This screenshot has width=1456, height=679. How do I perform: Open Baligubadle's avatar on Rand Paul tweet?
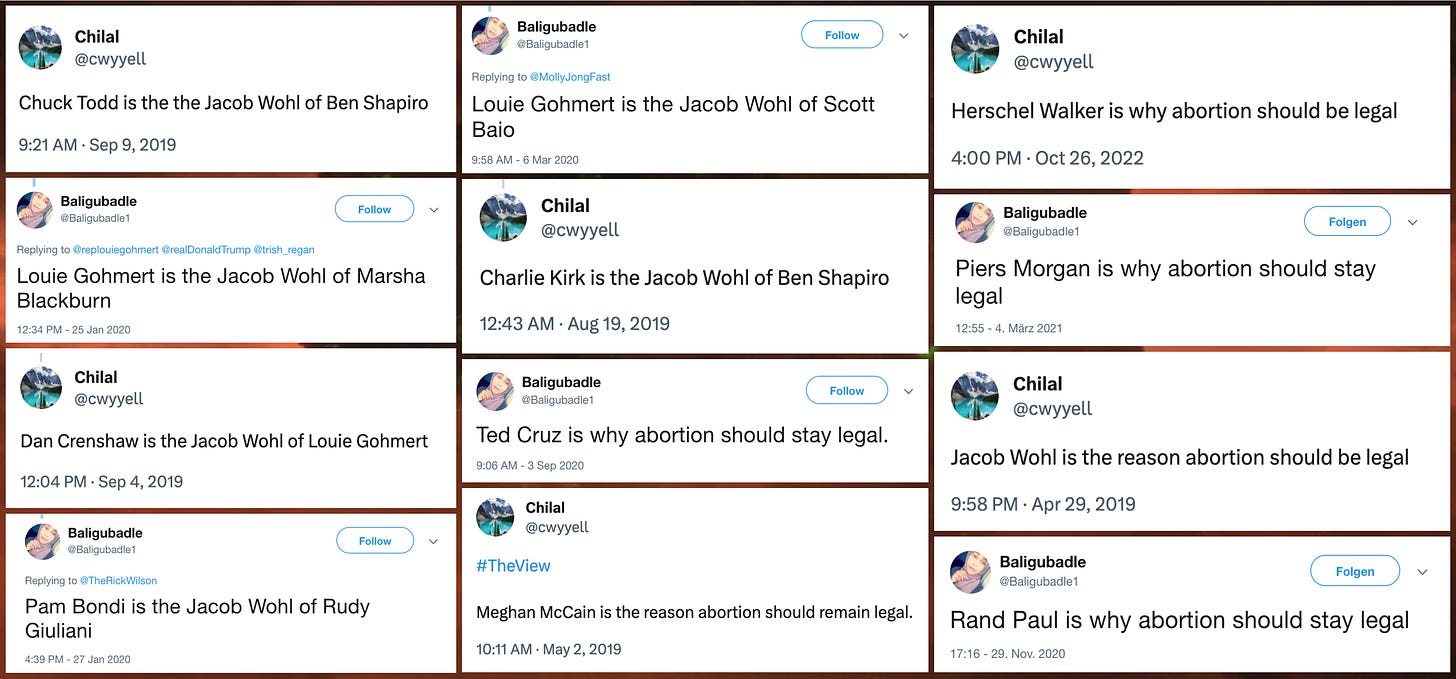(972, 571)
